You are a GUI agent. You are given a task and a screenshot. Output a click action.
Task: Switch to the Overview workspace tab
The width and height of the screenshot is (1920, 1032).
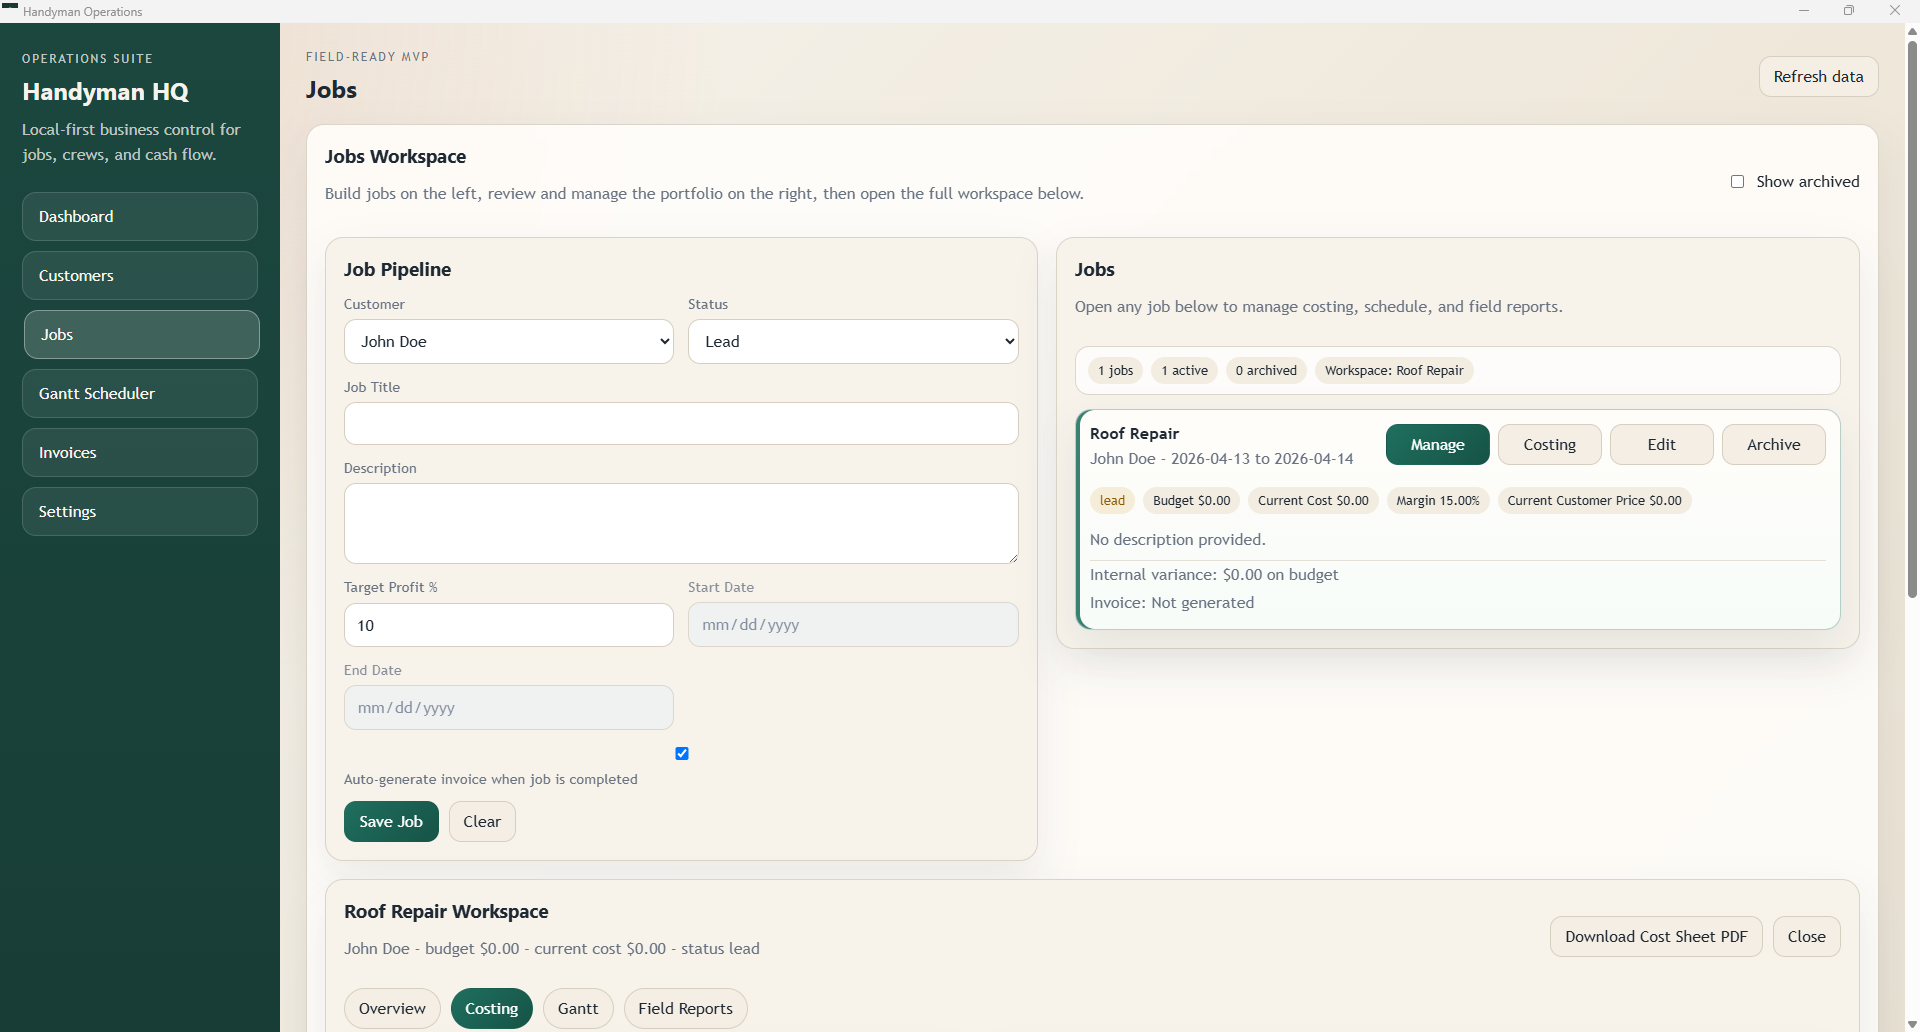(392, 1008)
